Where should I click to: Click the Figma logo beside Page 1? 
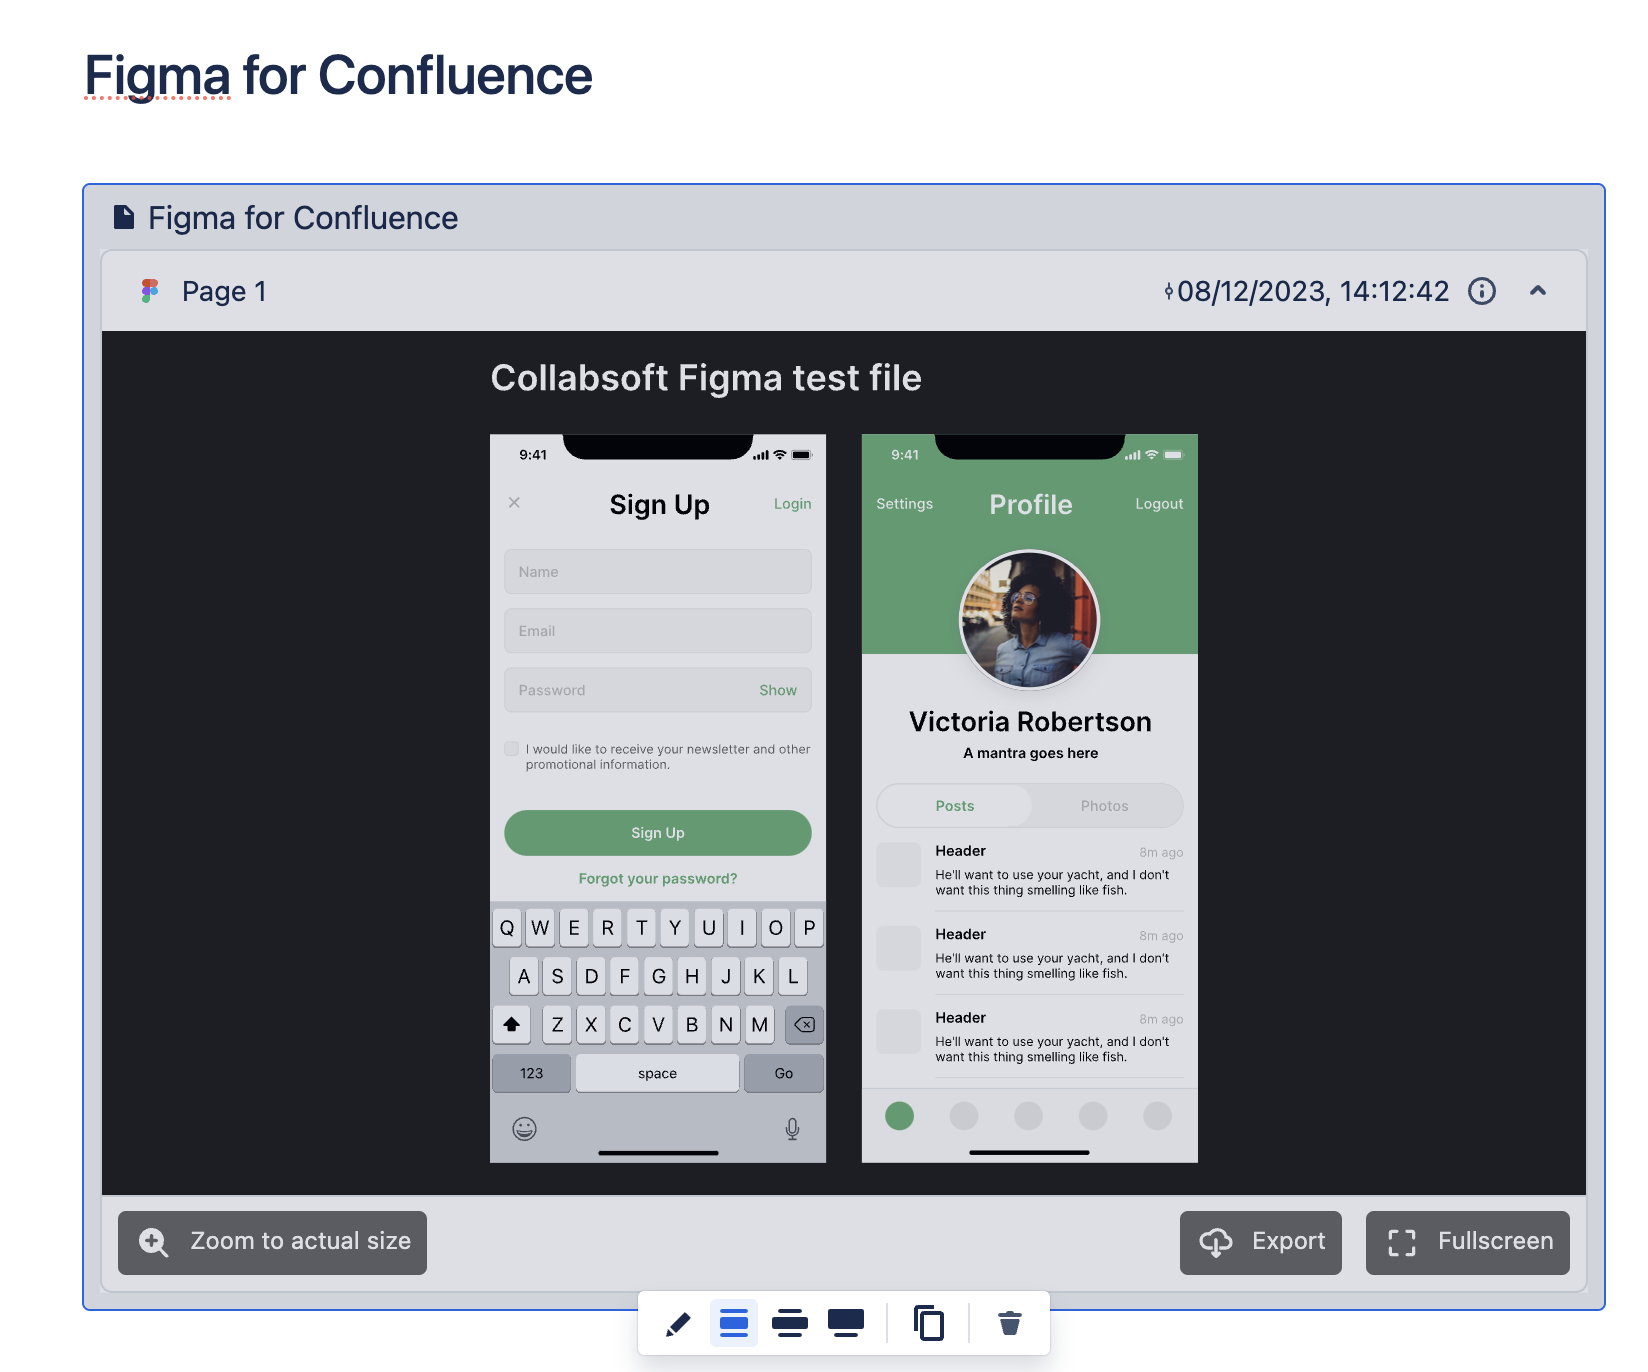pos(150,291)
